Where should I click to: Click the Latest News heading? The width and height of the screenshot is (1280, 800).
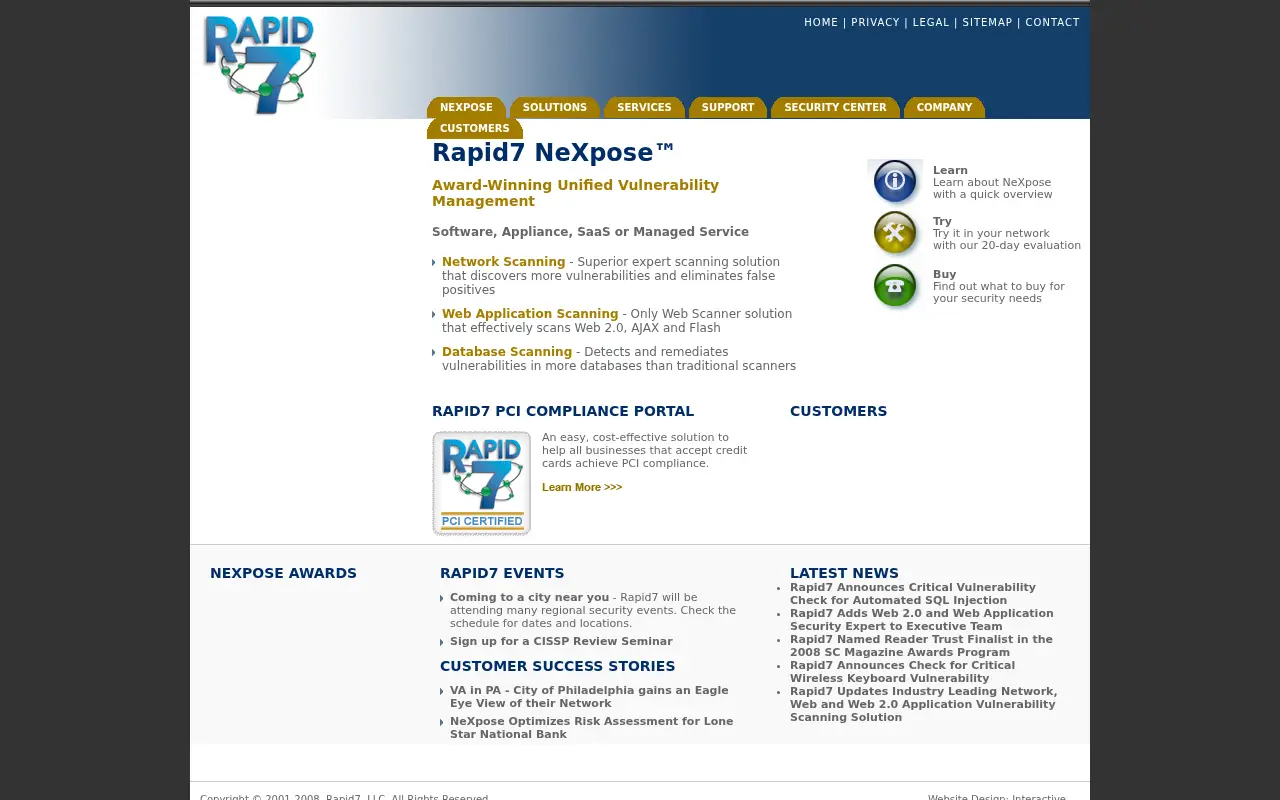coord(844,573)
